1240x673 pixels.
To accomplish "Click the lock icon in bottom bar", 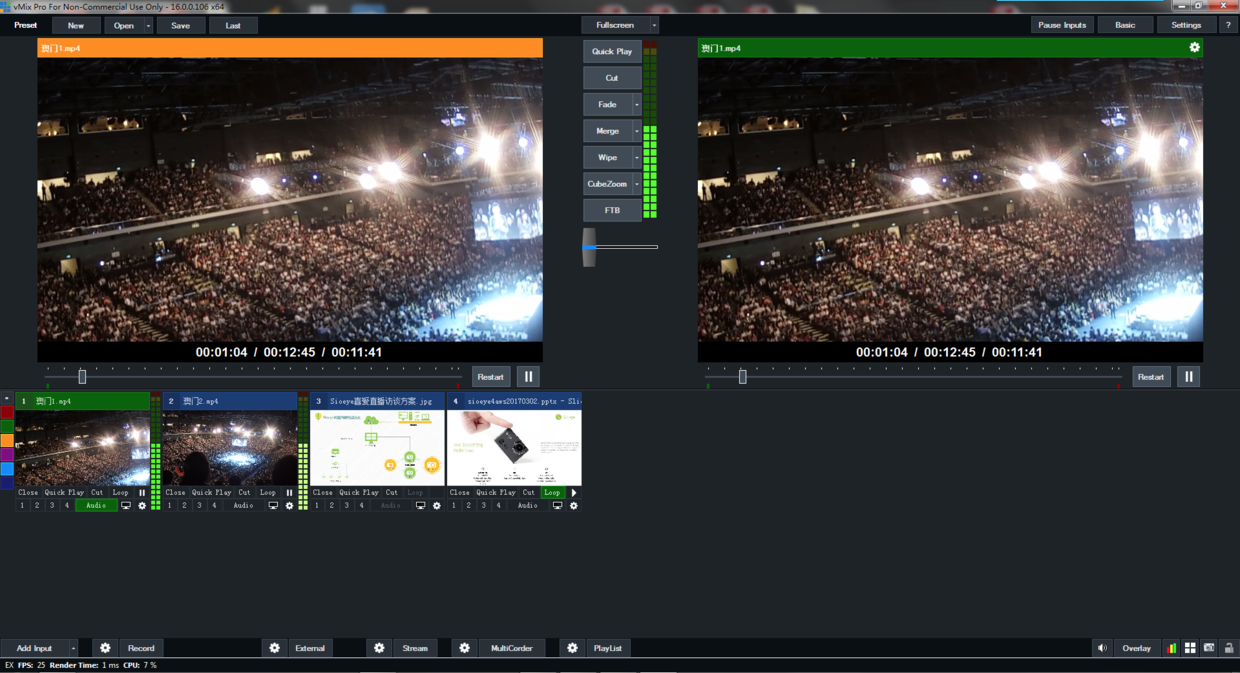I will (1229, 648).
